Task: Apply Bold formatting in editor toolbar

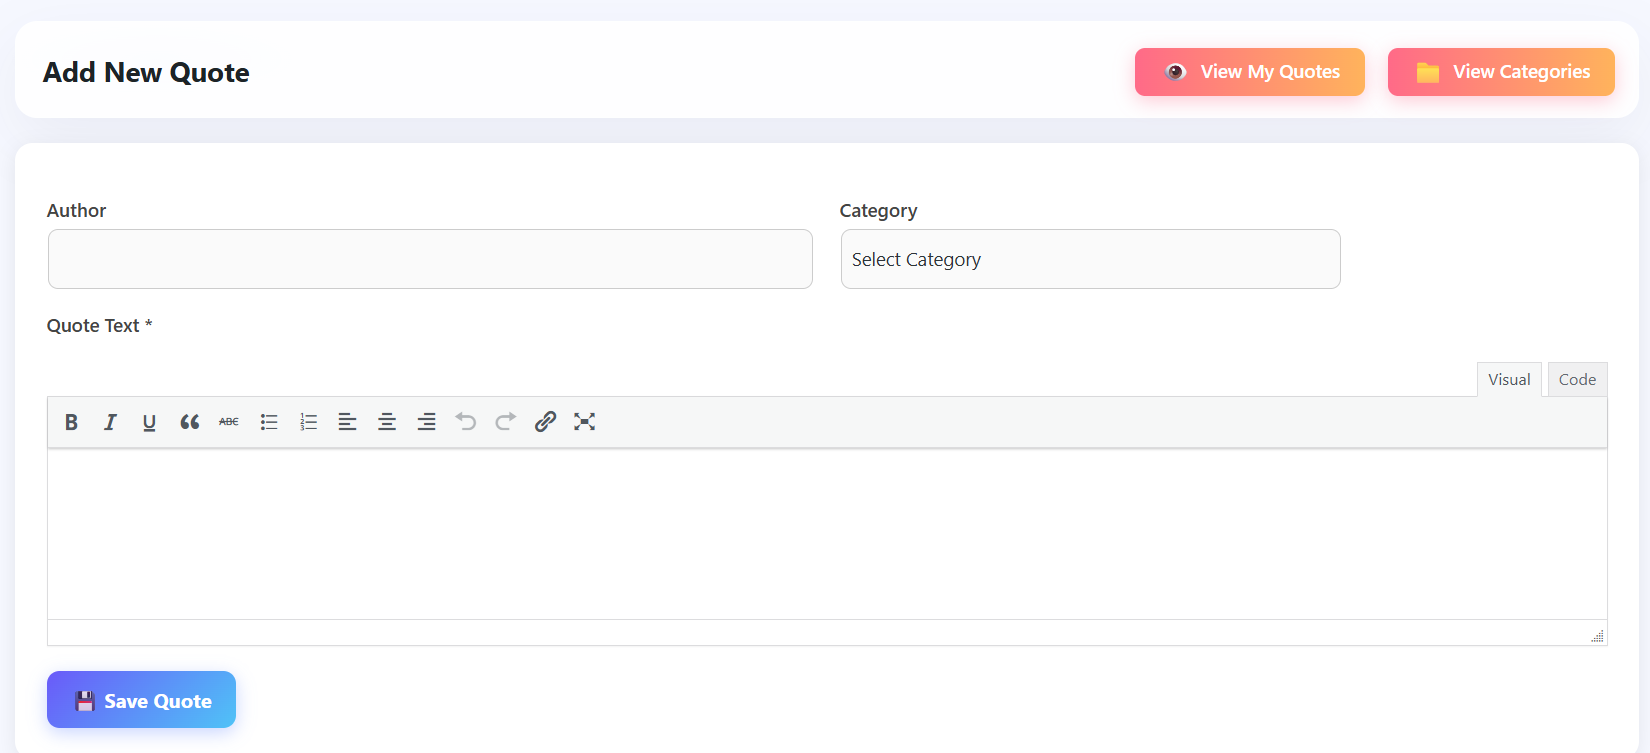Action: pos(71,422)
